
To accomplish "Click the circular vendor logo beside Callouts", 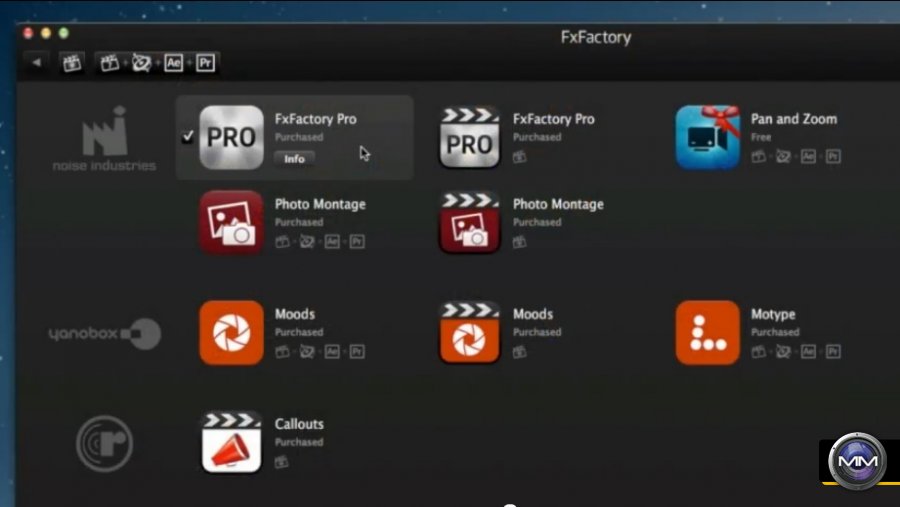I will (104, 443).
